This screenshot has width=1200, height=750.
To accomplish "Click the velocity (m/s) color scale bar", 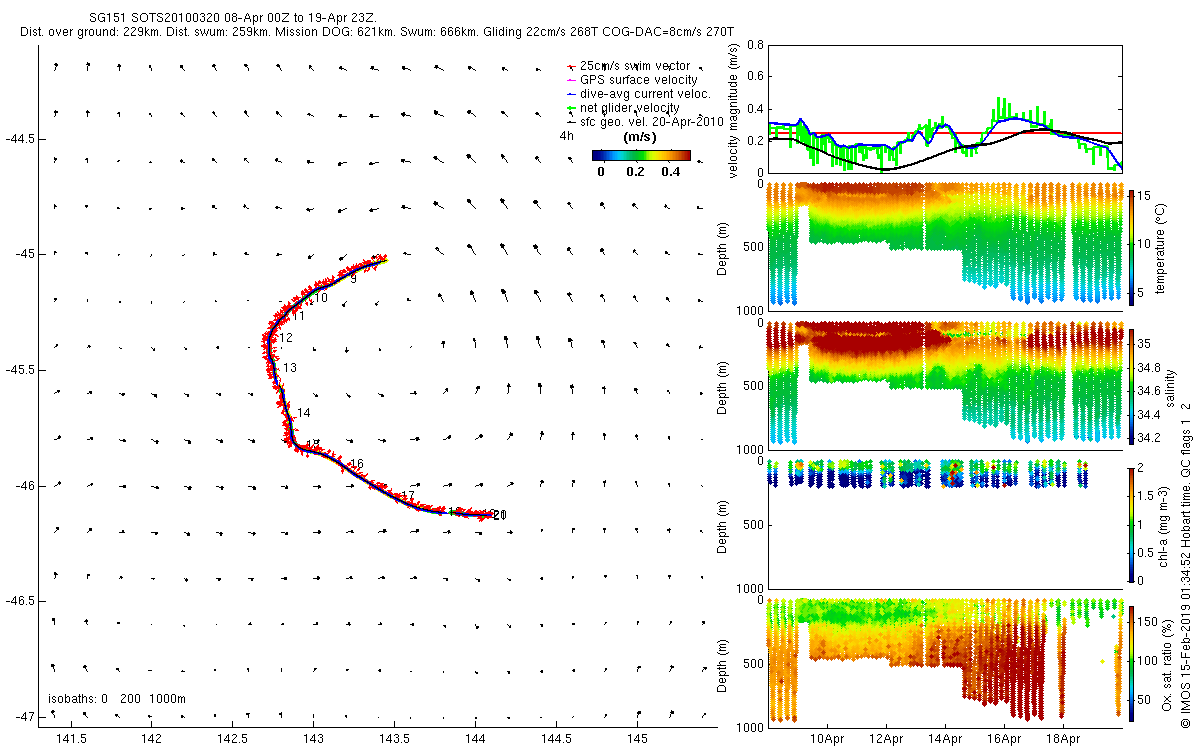I will pyautogui.click(x=641, y=155).
